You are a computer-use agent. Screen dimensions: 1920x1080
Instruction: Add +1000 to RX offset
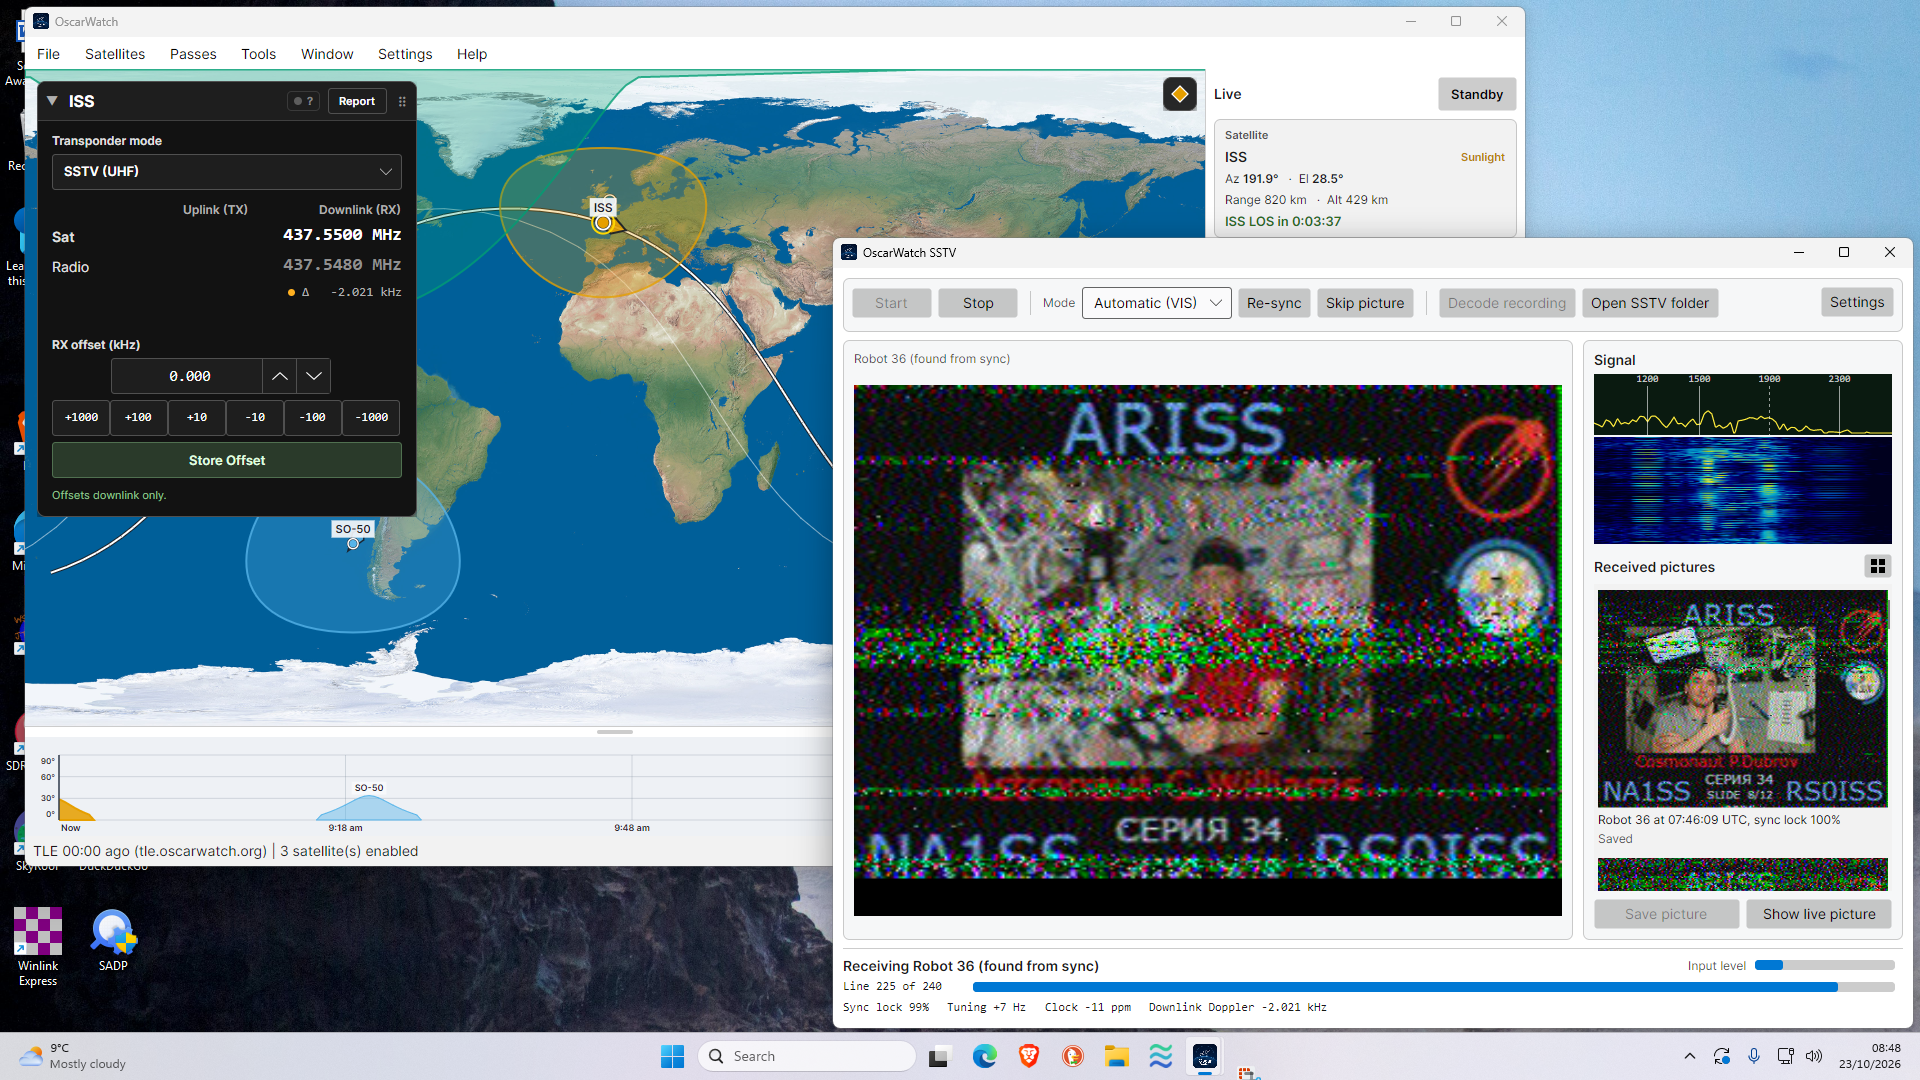(x=81, y=417)
